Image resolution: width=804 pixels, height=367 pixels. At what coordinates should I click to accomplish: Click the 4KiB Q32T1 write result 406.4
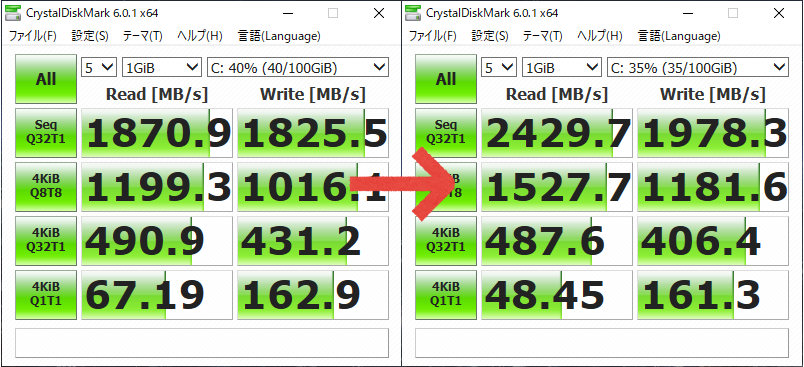click(x=713, y=241)
